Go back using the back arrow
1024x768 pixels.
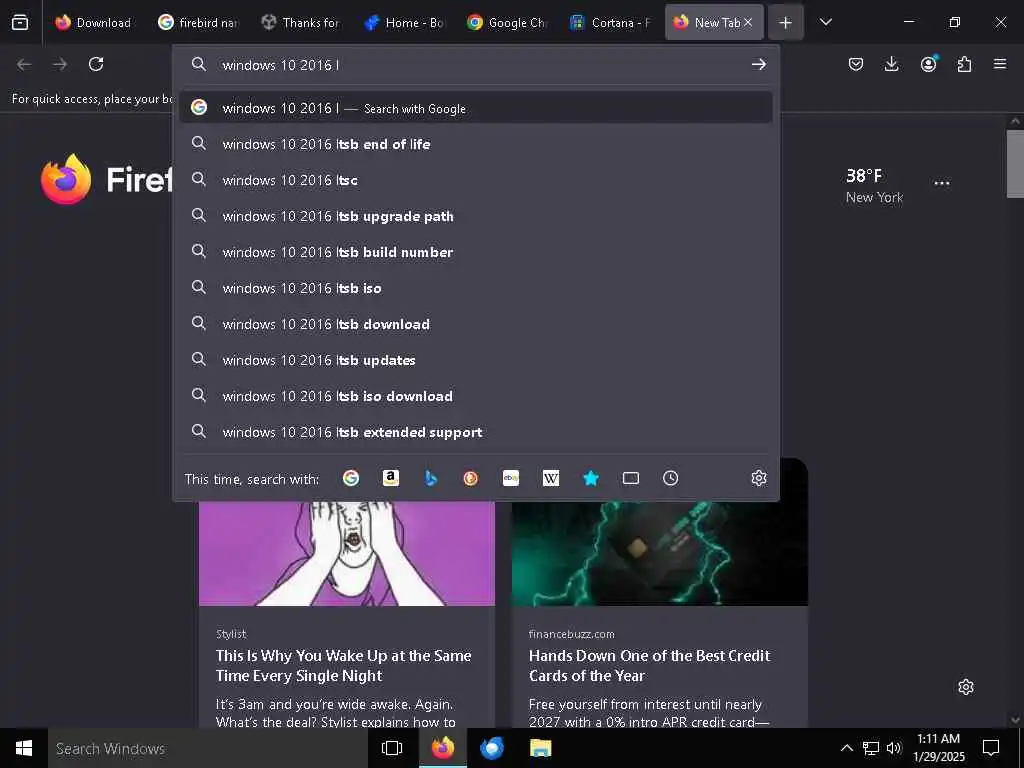click(24, 64)
